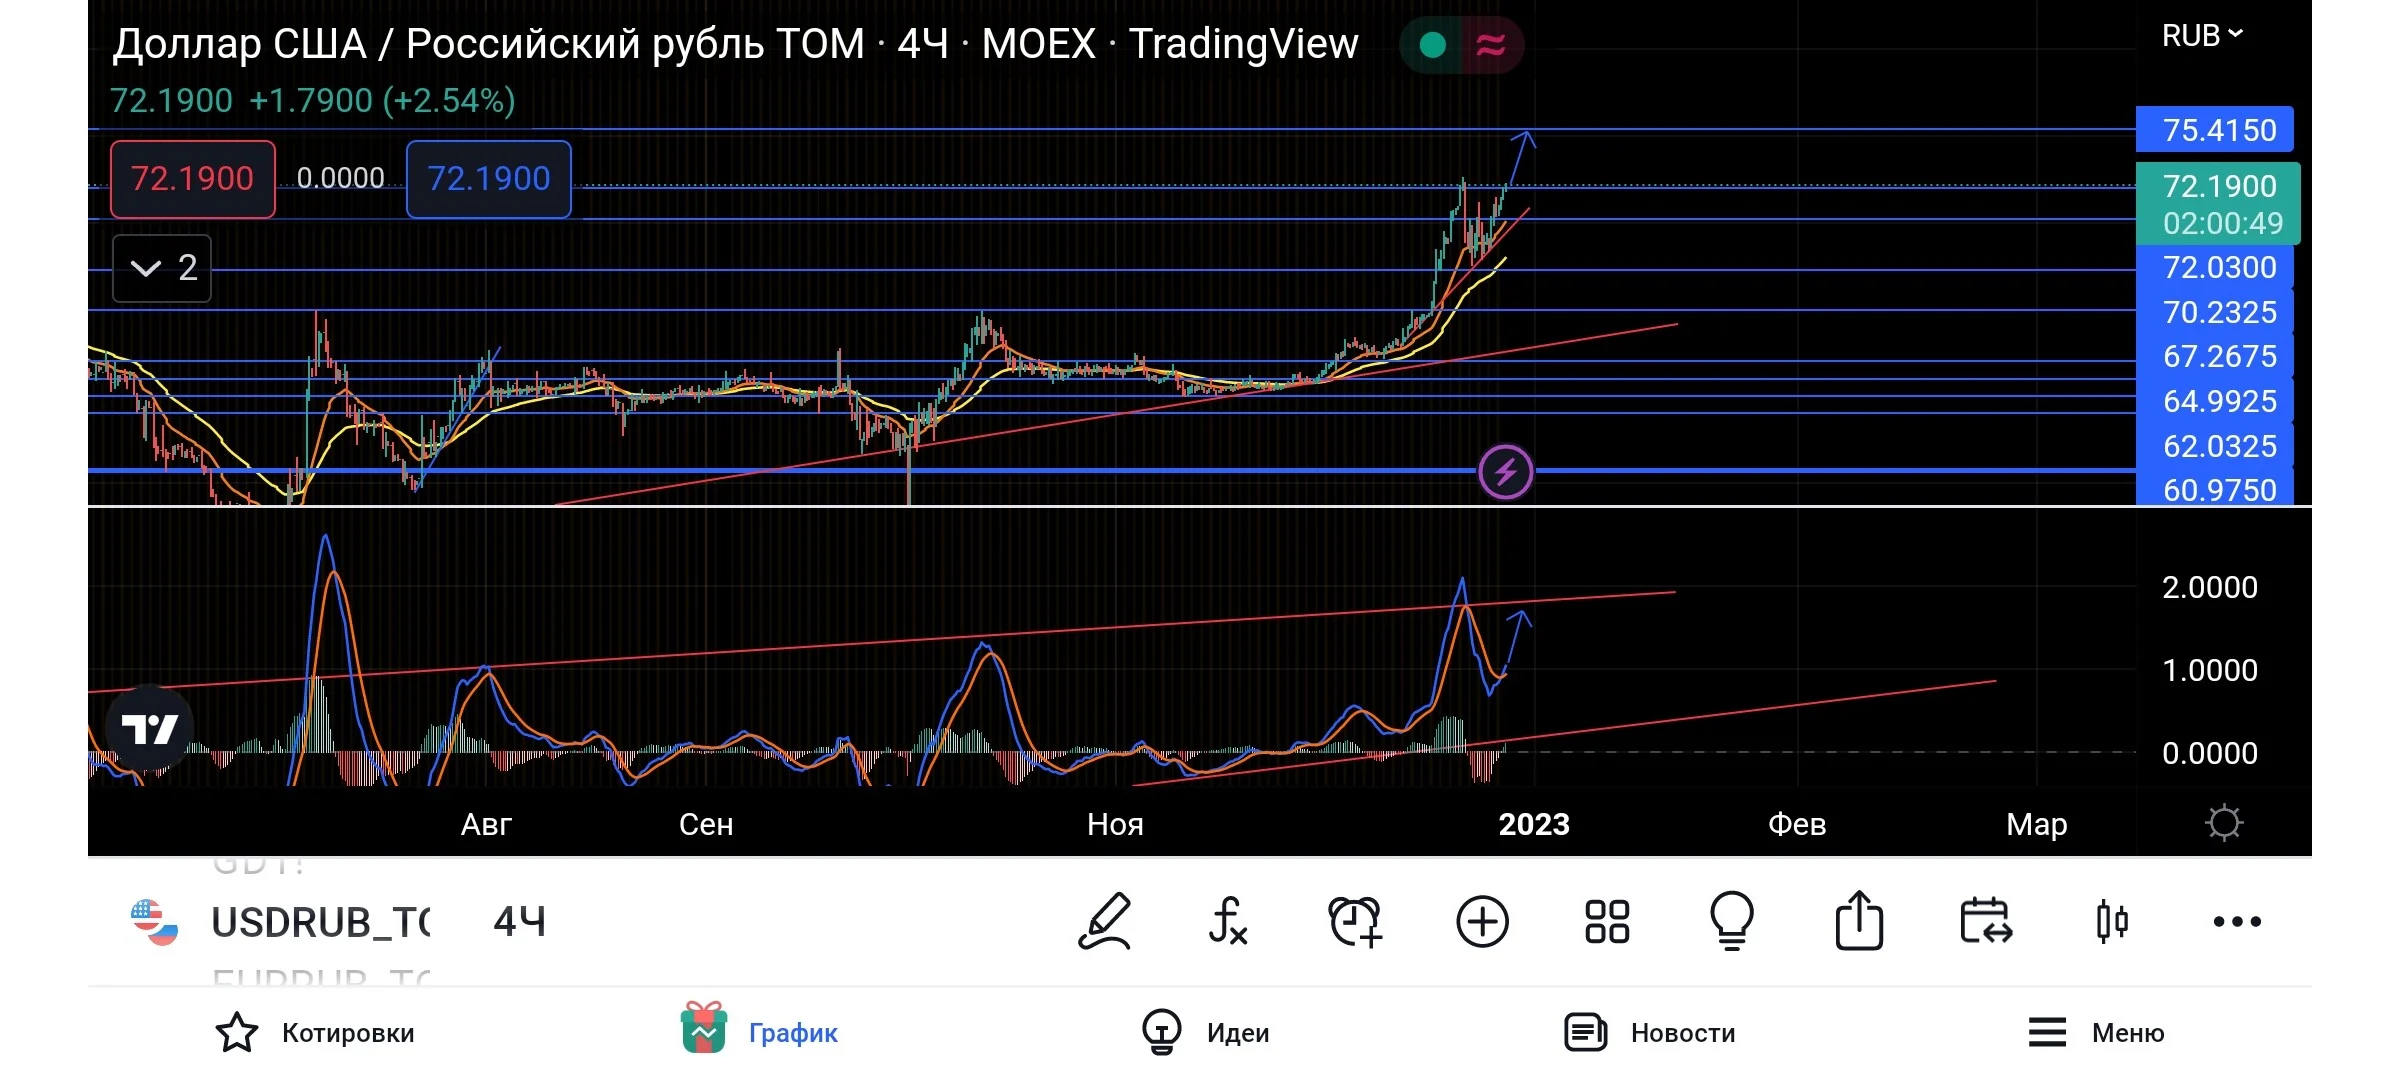Open the Идеи tab
This screenshot has height=1080, width=2400.
click(x=1205, y=1032)
